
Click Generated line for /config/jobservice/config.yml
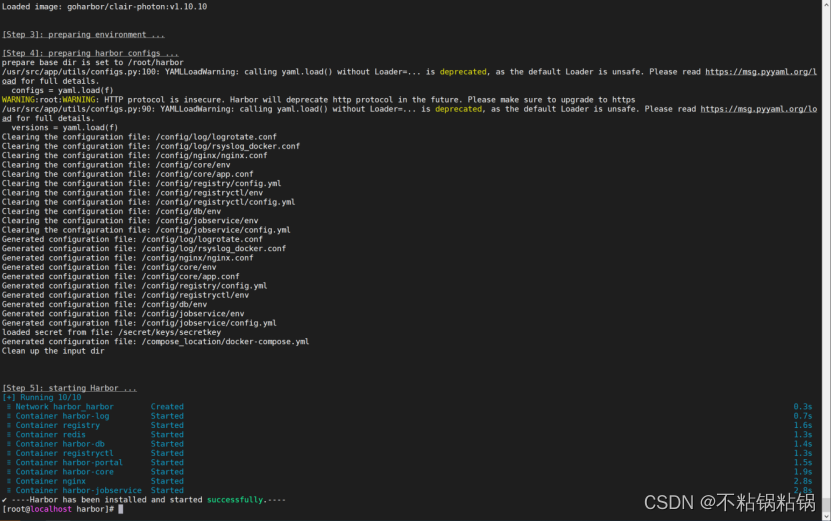click(x=139, y=323)
